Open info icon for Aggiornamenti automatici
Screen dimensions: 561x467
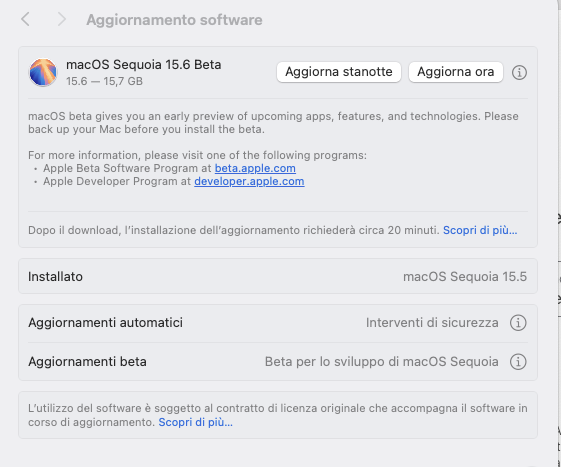518,323
